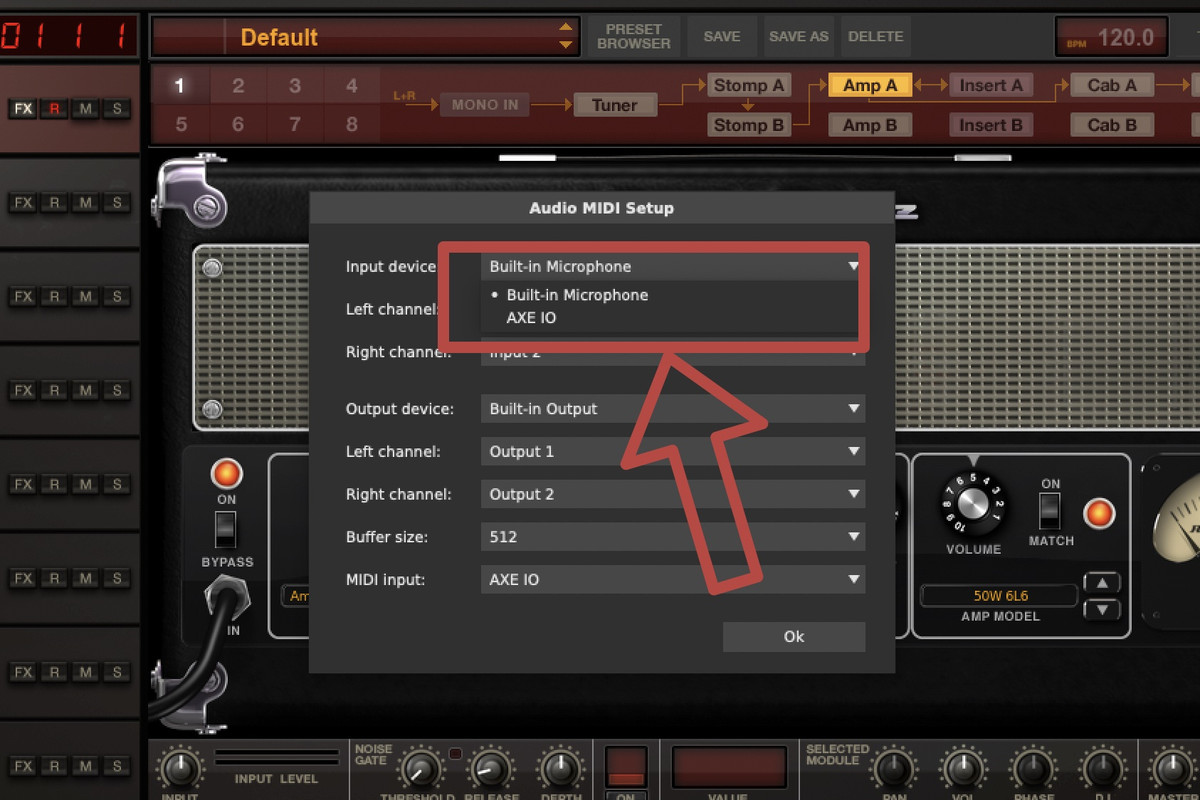Solo the second track row
The image size is (1200, 800).
pos(117,203)
